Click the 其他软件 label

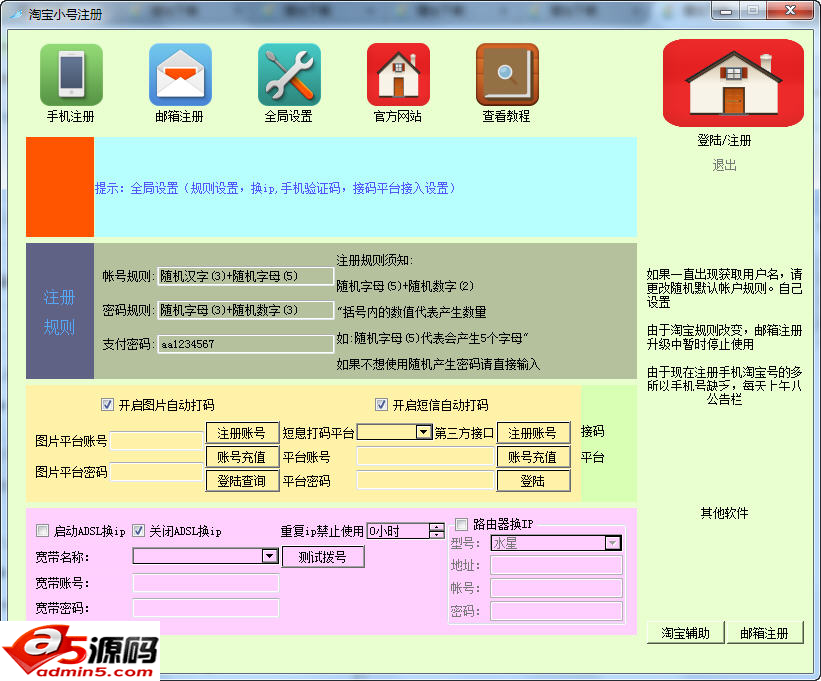coord(724,513)
